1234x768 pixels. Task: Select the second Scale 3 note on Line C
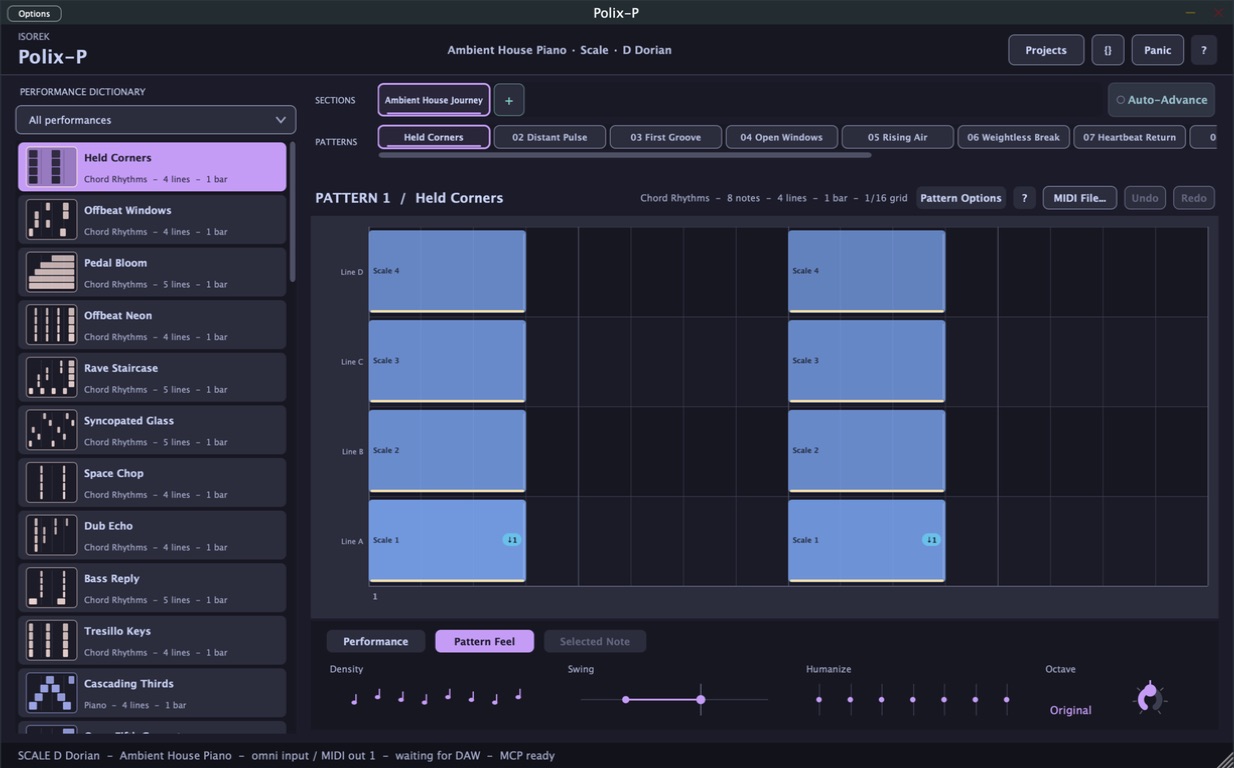coord(867,361)
